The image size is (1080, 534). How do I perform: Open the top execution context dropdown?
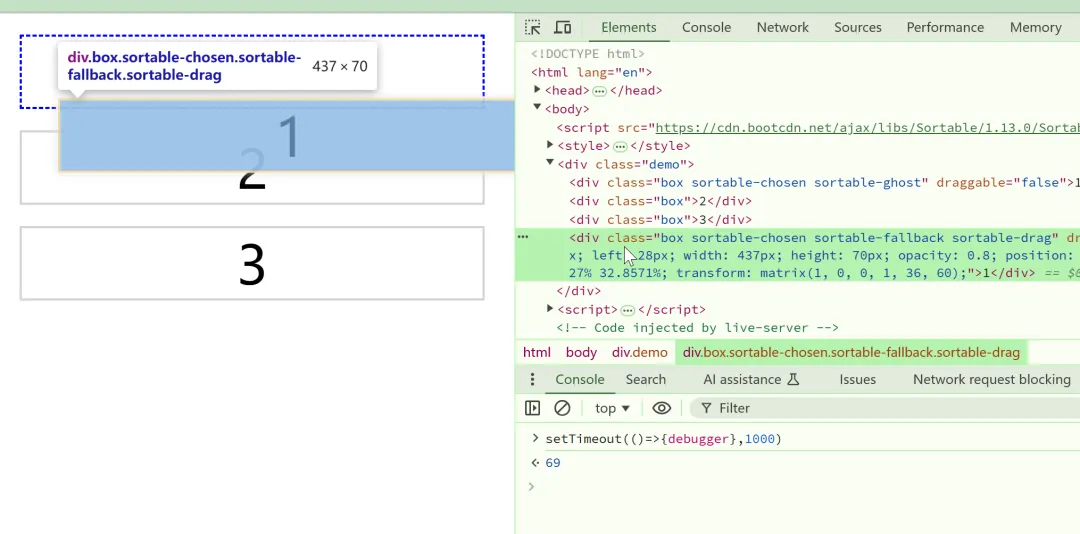point(612,408)
